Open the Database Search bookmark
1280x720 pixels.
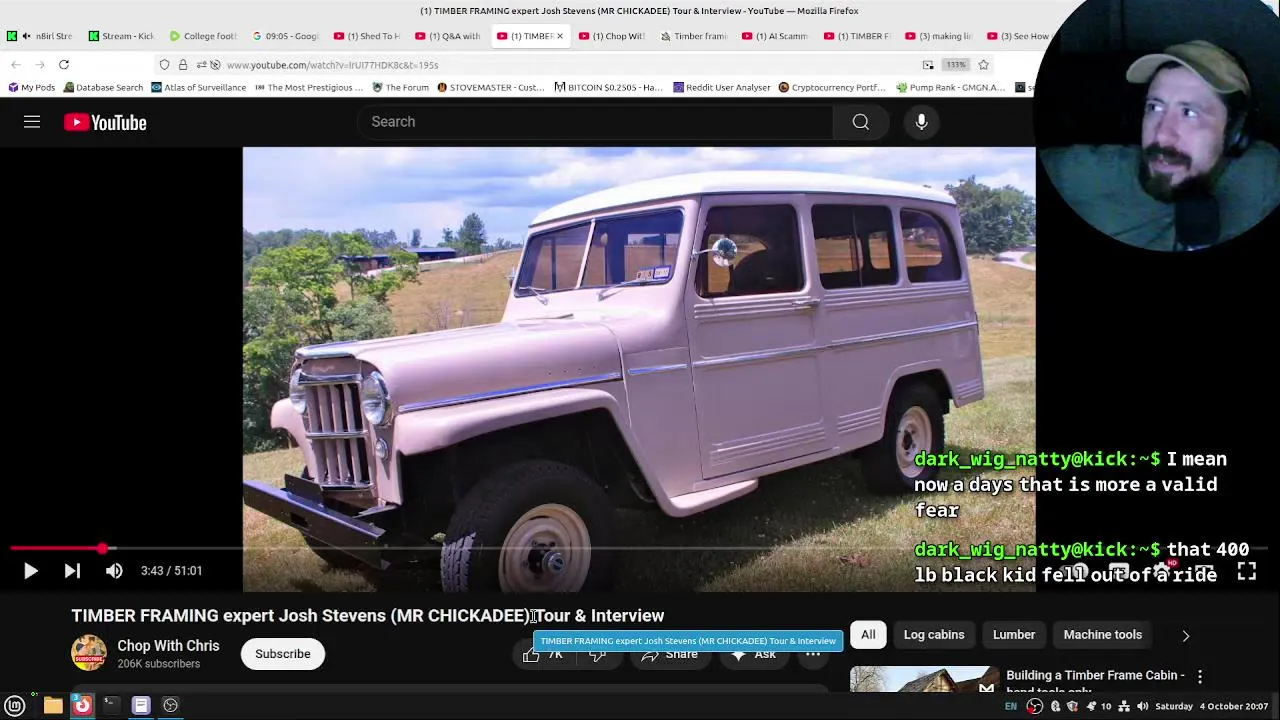coord(103,87)
